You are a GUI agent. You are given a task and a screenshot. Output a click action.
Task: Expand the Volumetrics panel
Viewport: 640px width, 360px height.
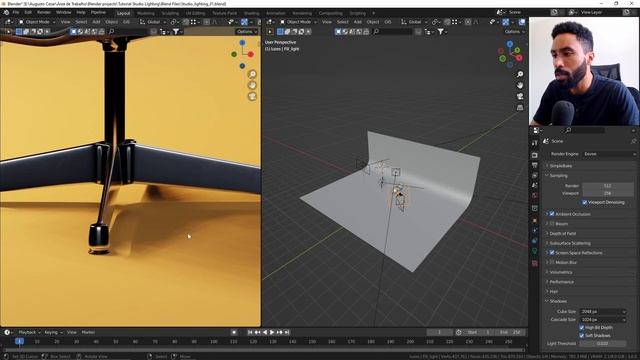(590, 272)
